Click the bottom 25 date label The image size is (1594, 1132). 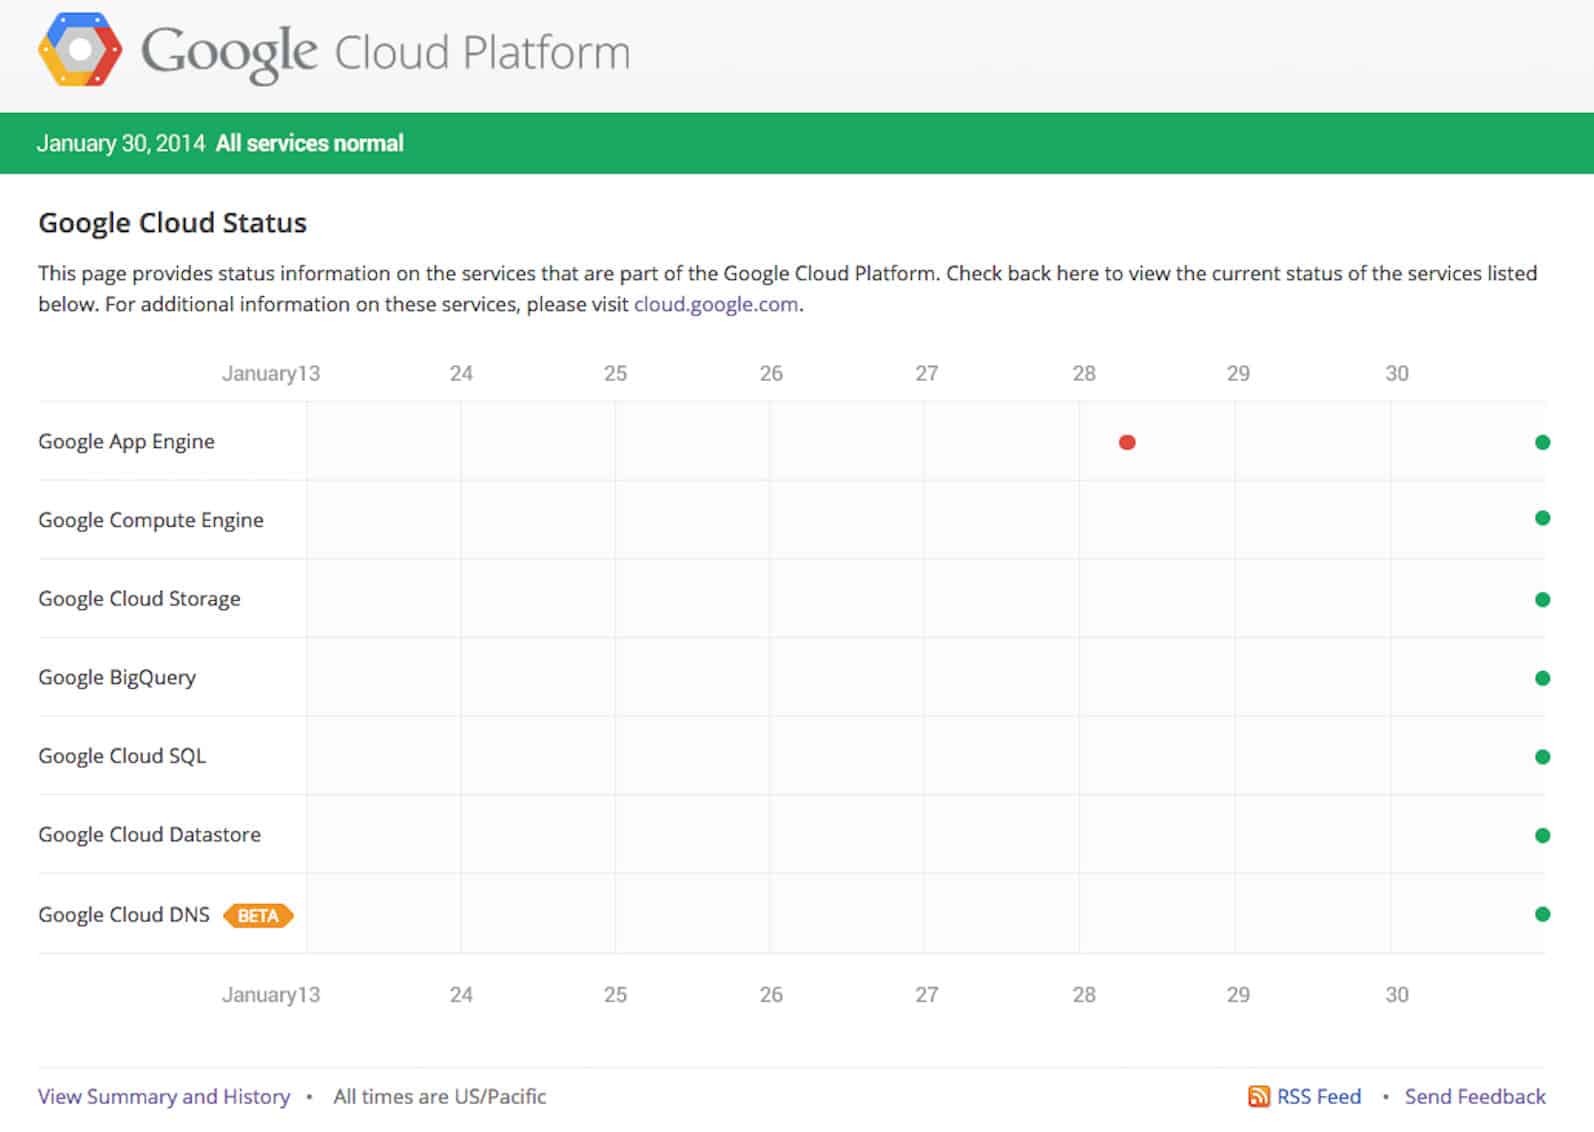click(x=615, y=994)
